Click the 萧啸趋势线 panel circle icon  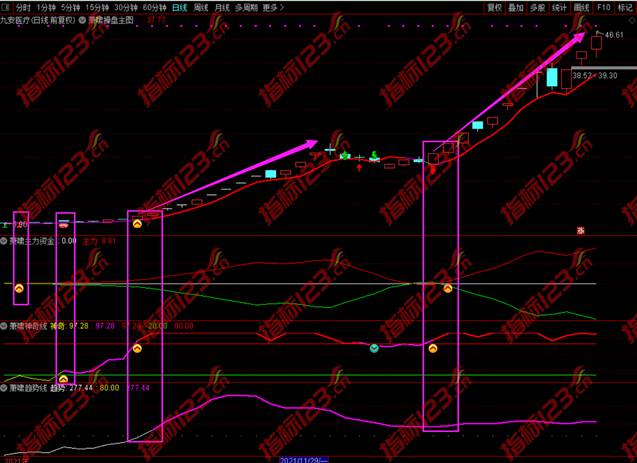click(x=5, y=386)
